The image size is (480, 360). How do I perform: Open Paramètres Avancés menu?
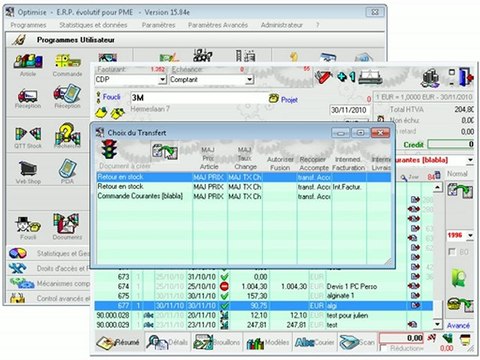(218, 25)
